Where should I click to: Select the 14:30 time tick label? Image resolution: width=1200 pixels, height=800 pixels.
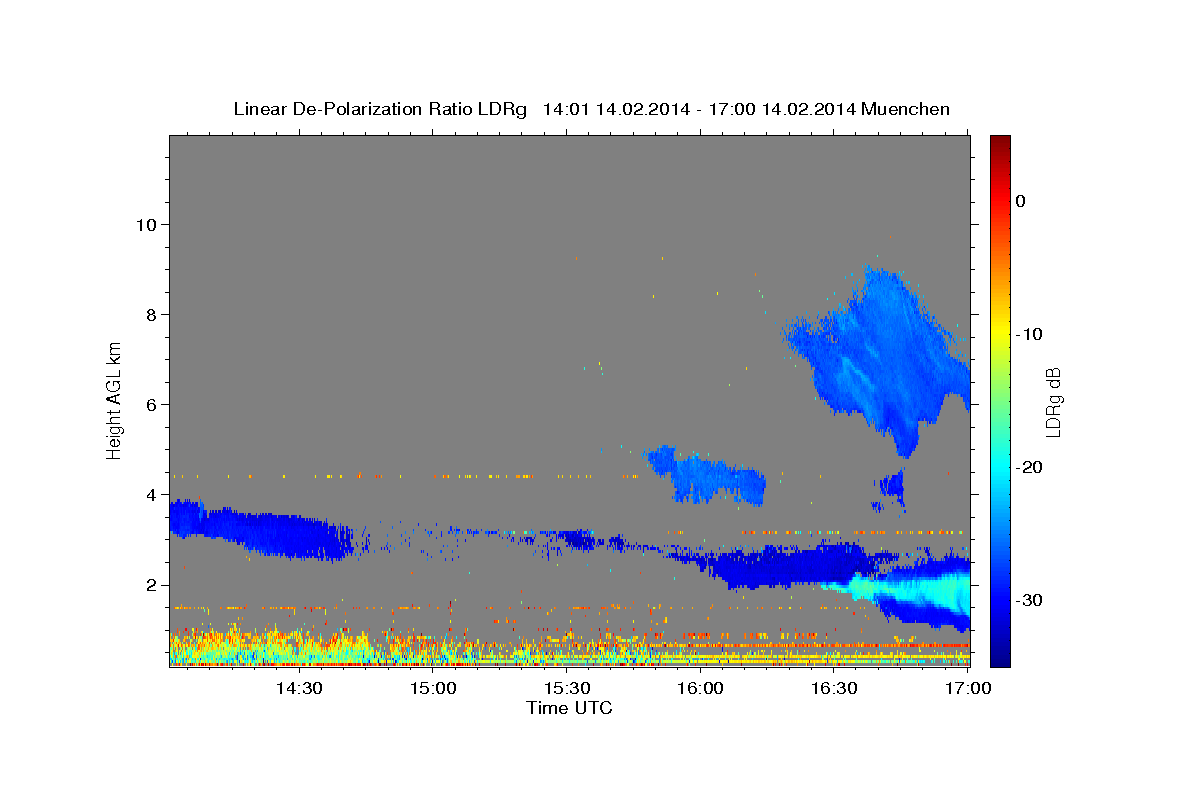click(x=298, y=689)
